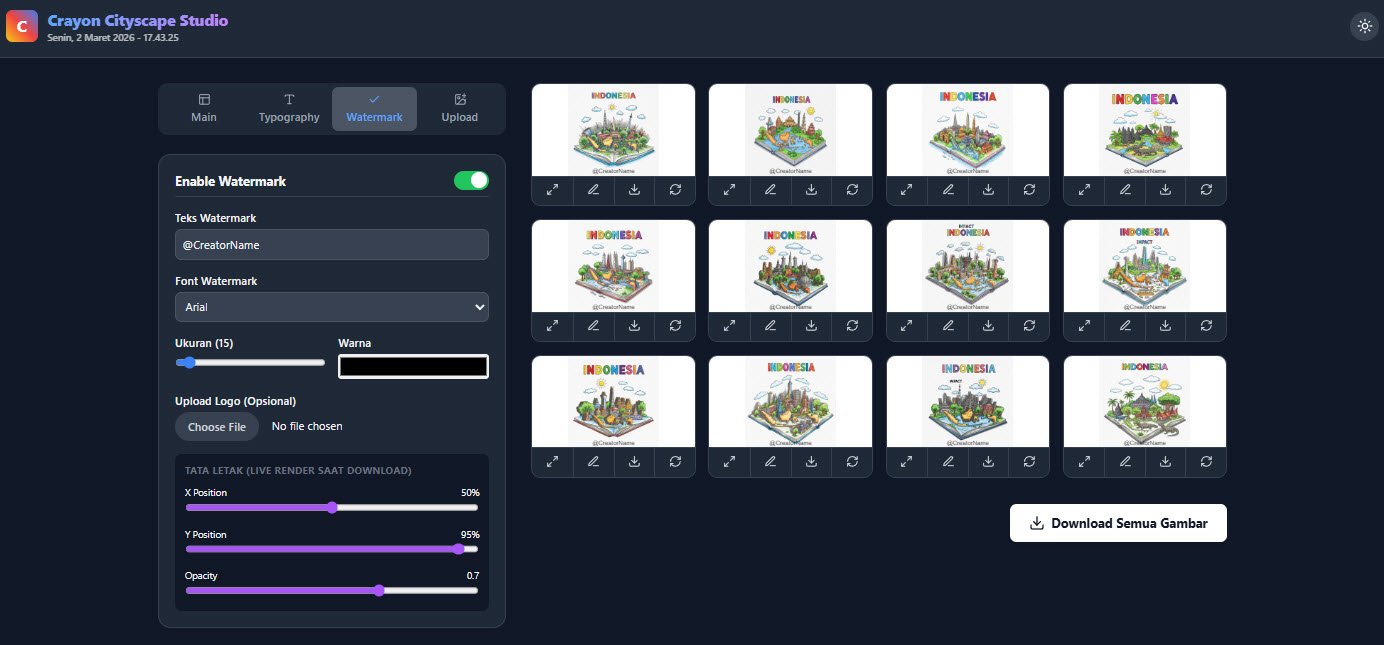
Task: Open the Warna black color swatch
Action: (414, 367)
